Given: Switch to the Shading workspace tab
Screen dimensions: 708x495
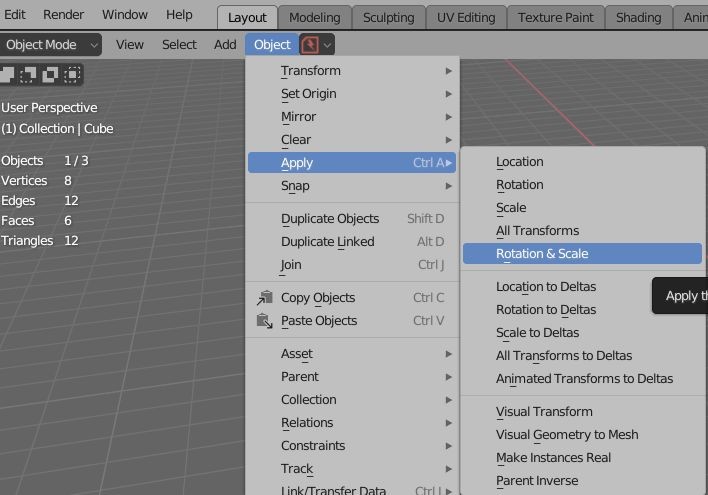Looking at the screenshot, I should (638, 18).
